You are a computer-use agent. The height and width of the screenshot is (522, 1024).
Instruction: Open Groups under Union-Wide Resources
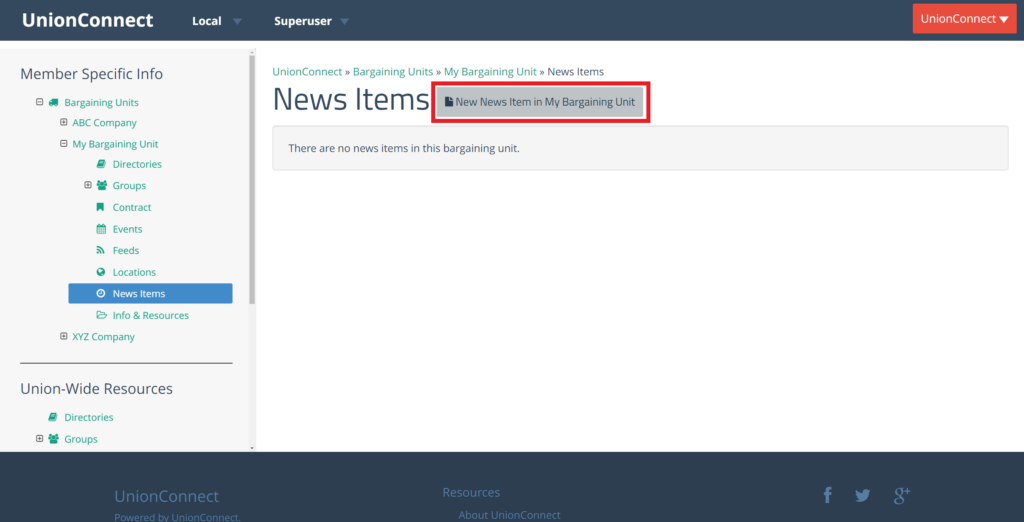tap(81, 439)
